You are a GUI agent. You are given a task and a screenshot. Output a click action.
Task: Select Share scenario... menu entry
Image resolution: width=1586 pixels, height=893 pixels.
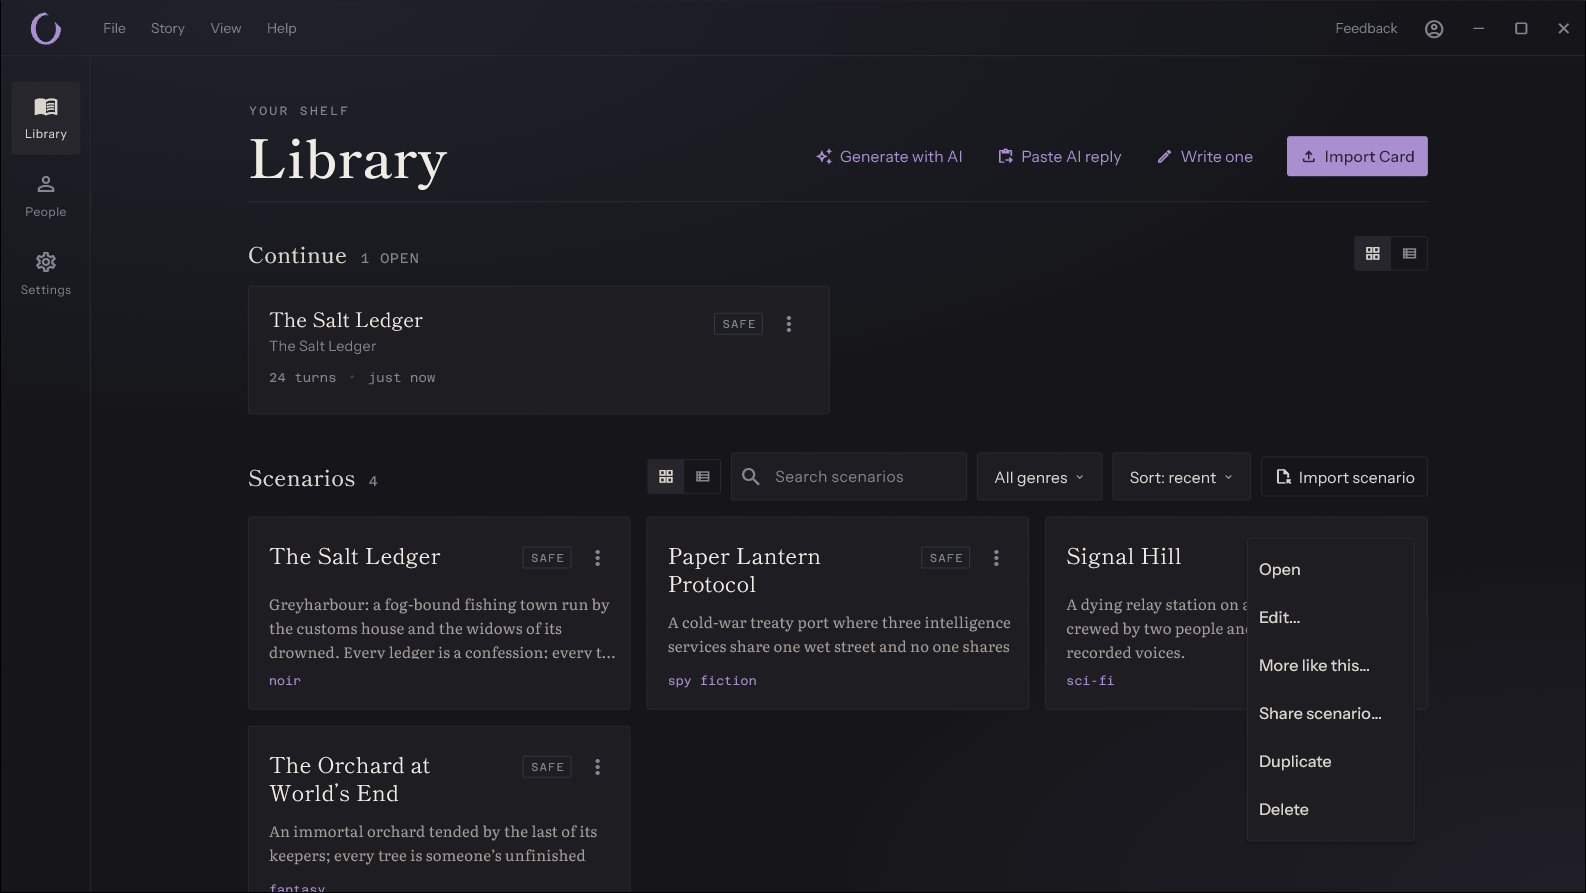click(x=1331, y=714)
